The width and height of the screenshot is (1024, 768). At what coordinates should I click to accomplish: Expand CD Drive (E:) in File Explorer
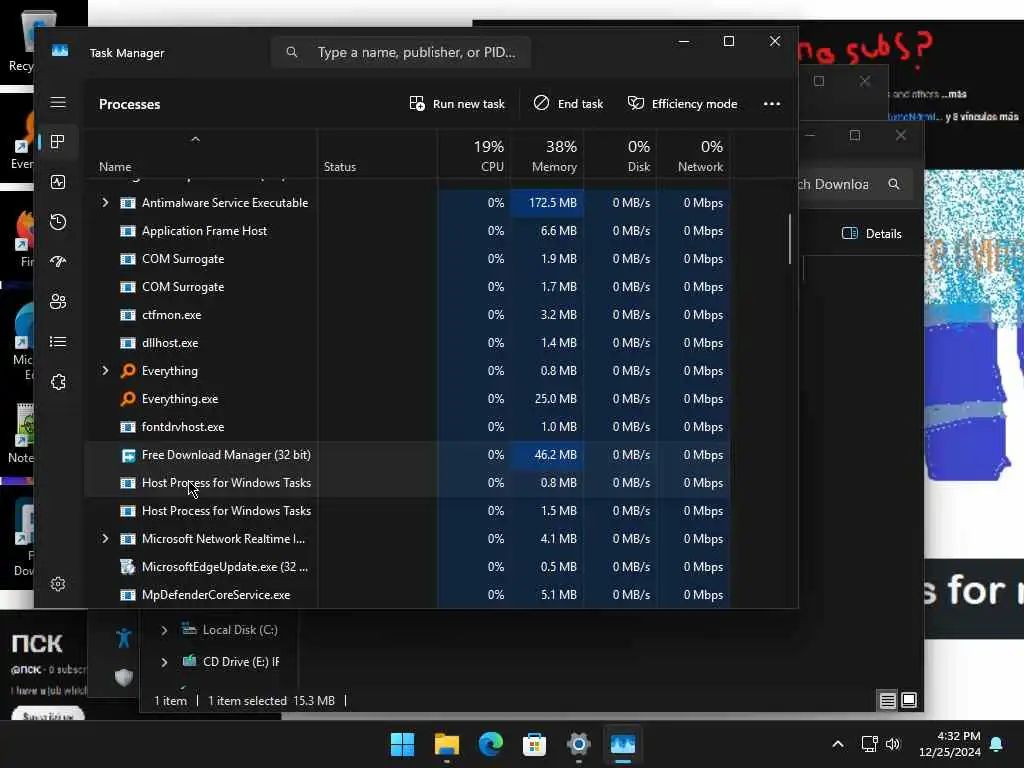tap(164, 662)
